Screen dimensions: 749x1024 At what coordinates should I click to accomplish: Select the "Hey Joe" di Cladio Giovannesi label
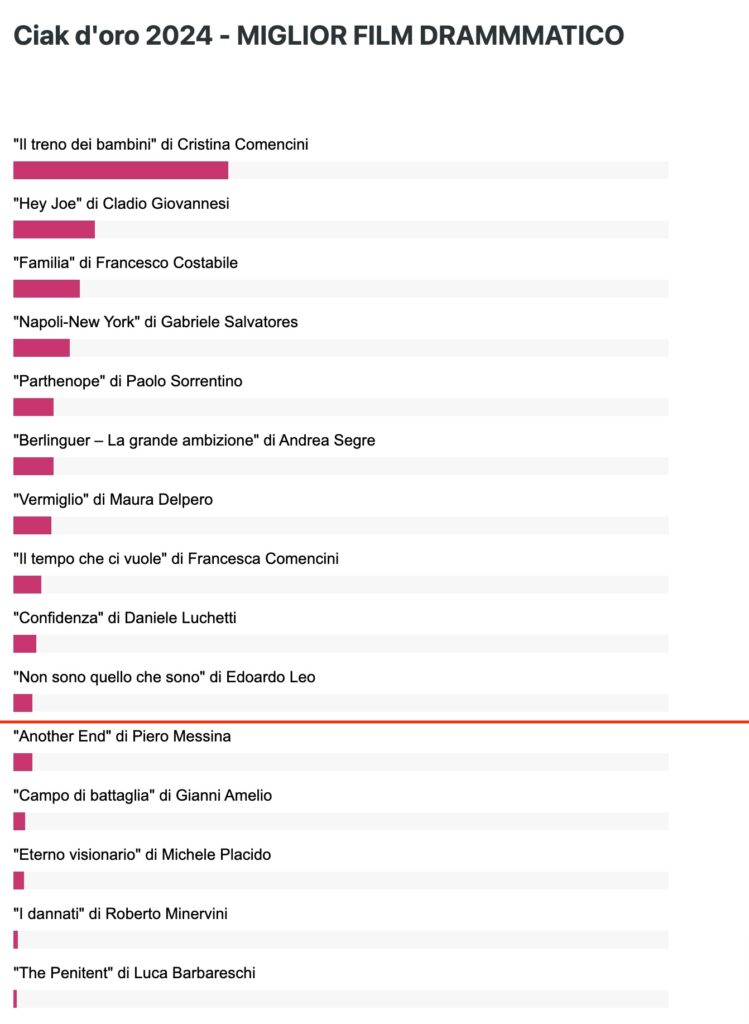(121, 203)
